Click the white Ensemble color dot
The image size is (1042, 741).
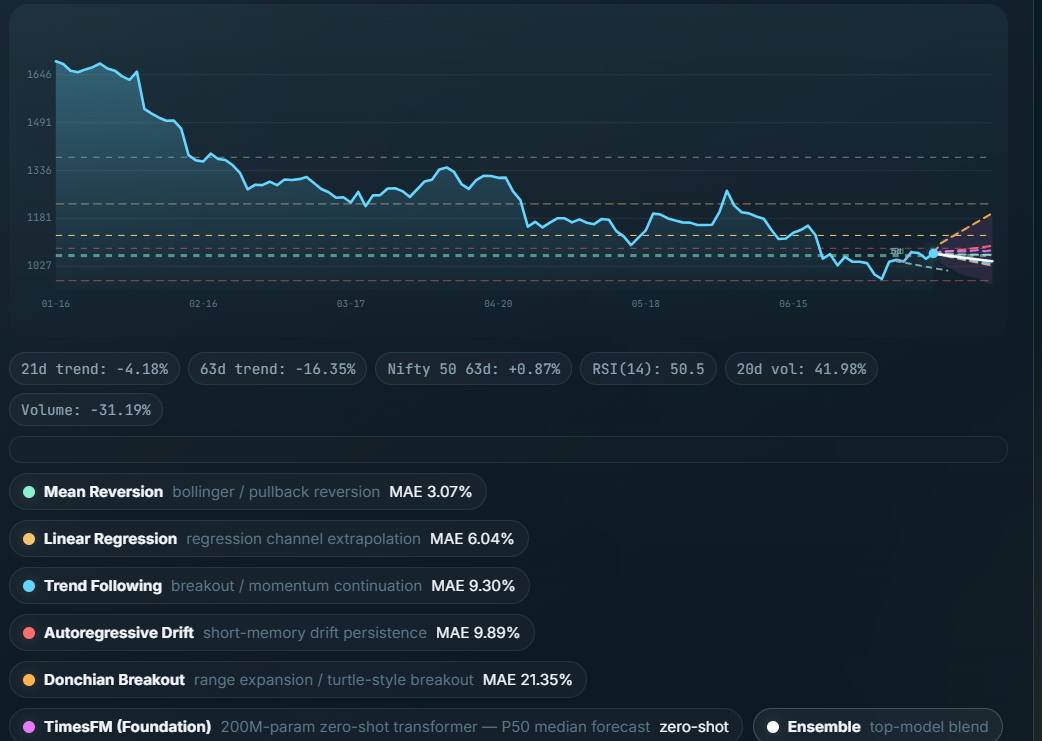(x=773, y=727)
